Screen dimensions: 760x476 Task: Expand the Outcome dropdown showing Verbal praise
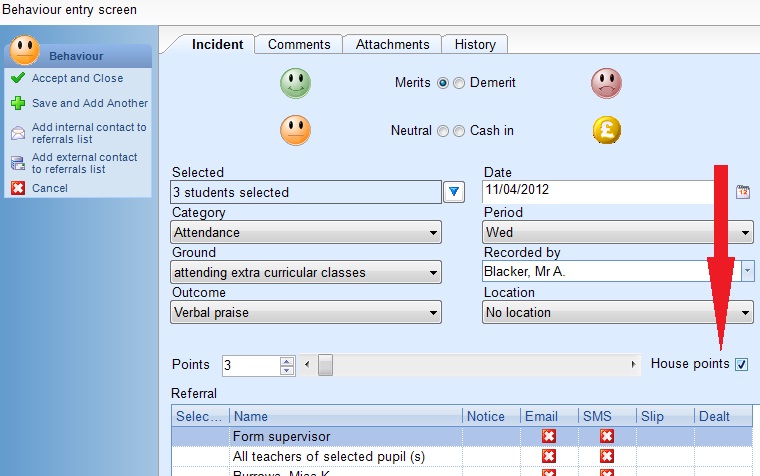tap(306, 313)
